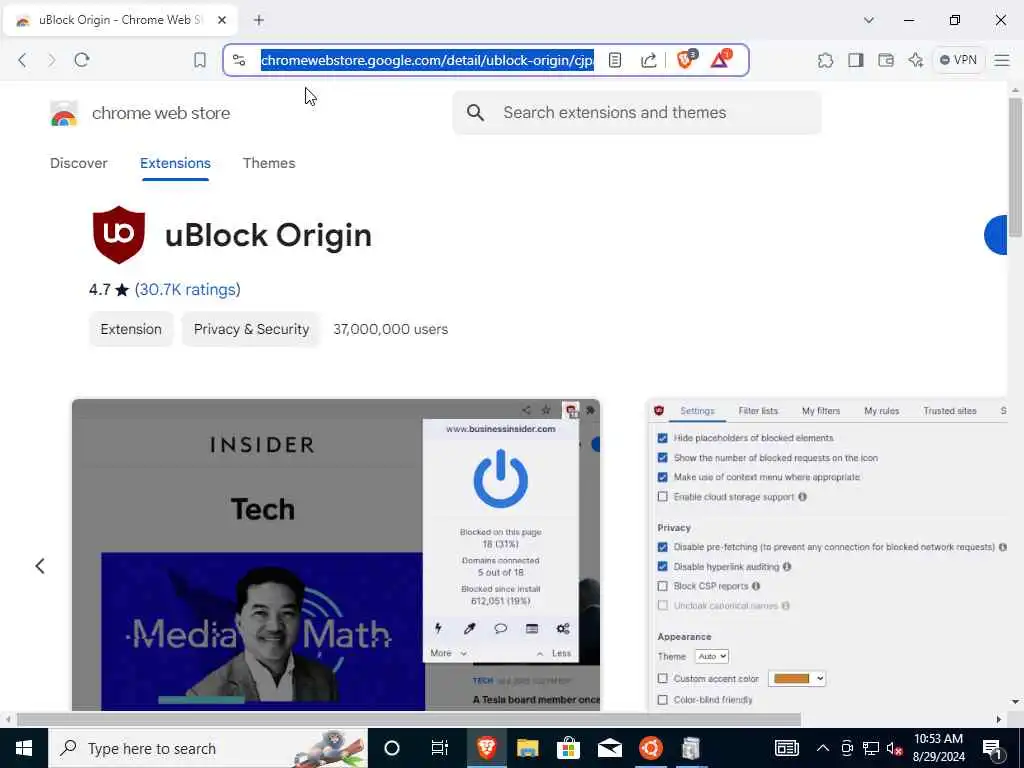Open File Explorer from taskbar

(x=527, y=748)
